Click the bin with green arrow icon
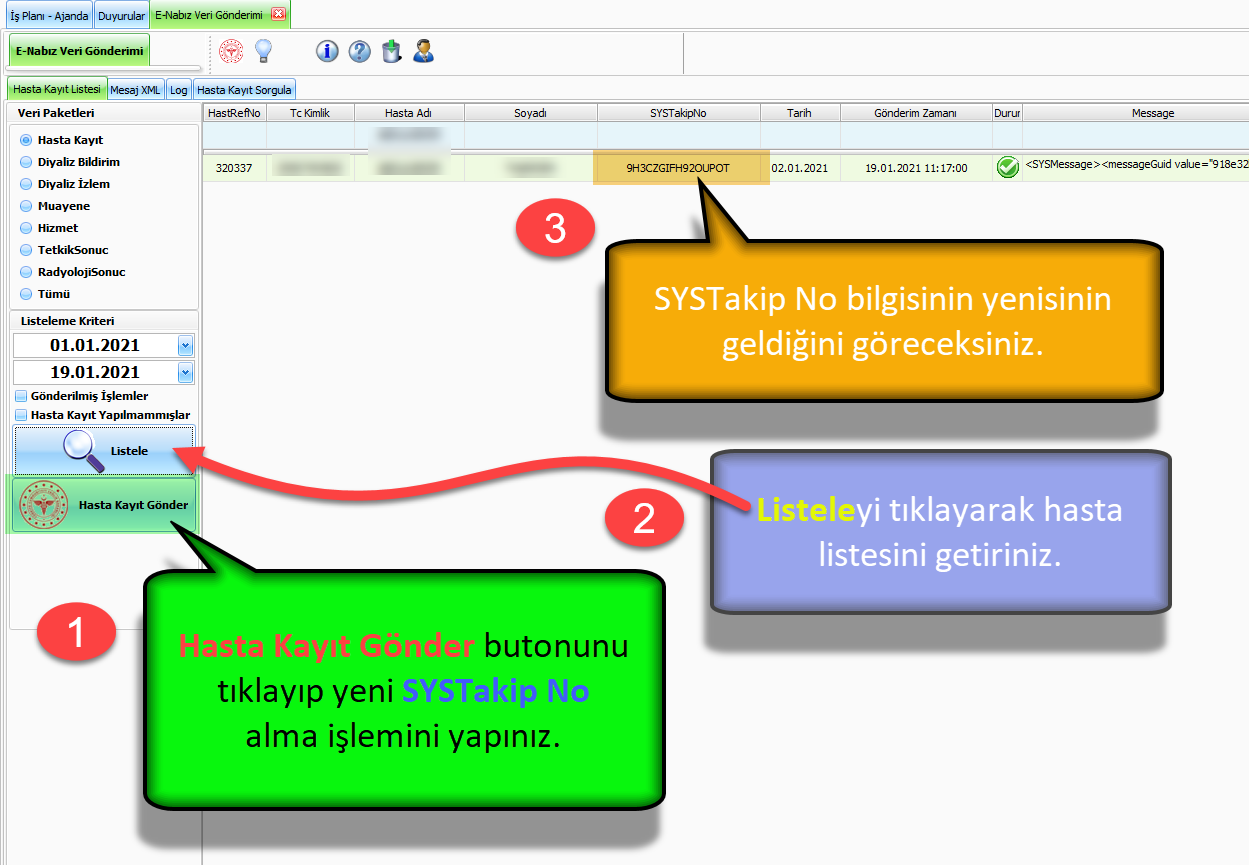 [x=392, y=51]
